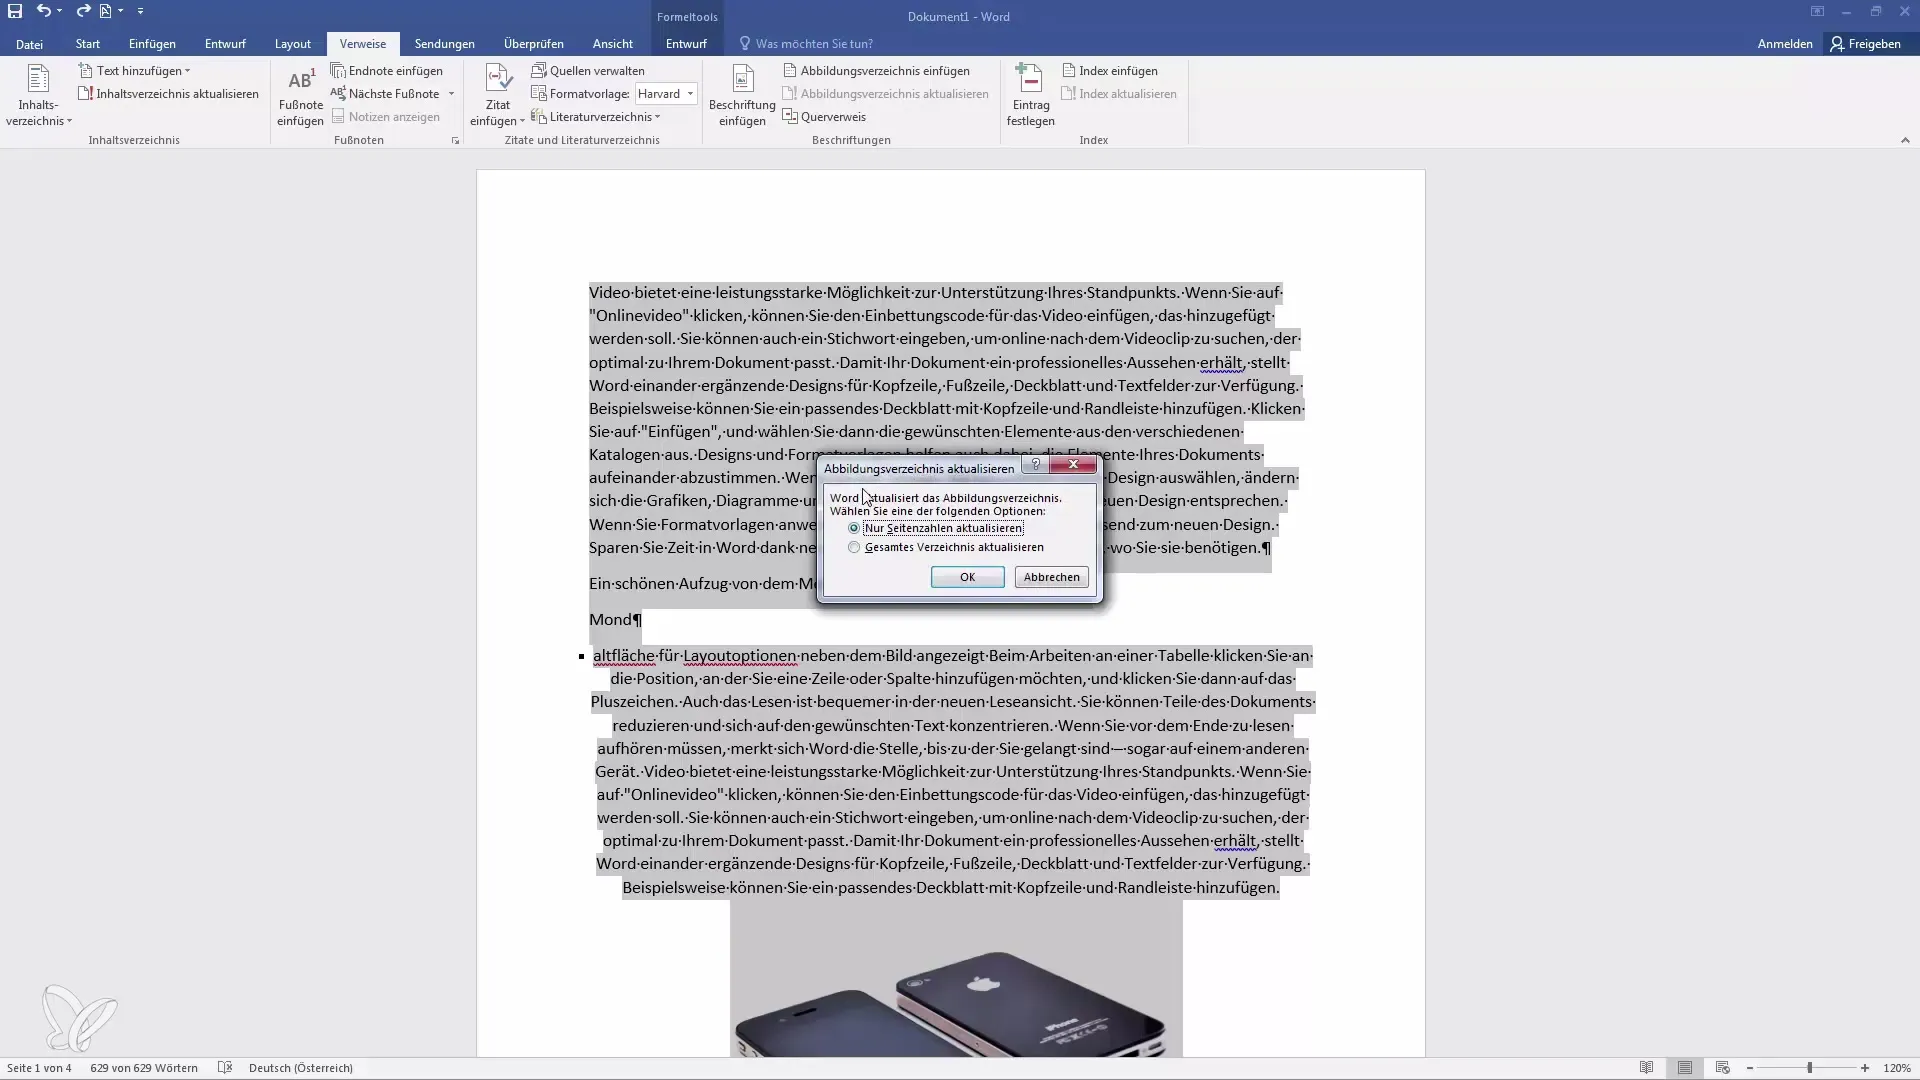This screenshot has width=1920, height=1080.
Task: Switch to Start tab
Action: (x=88, y=44)
